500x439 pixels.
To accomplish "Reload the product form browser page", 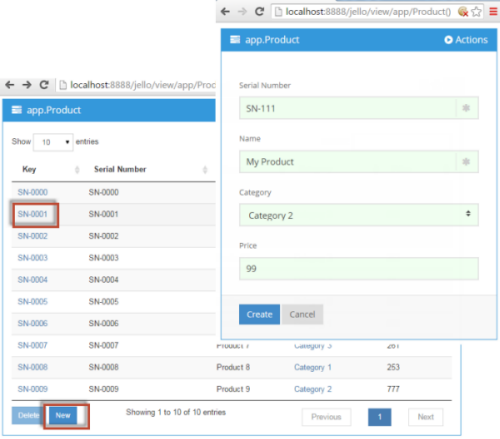I will (x=259, y=12).
